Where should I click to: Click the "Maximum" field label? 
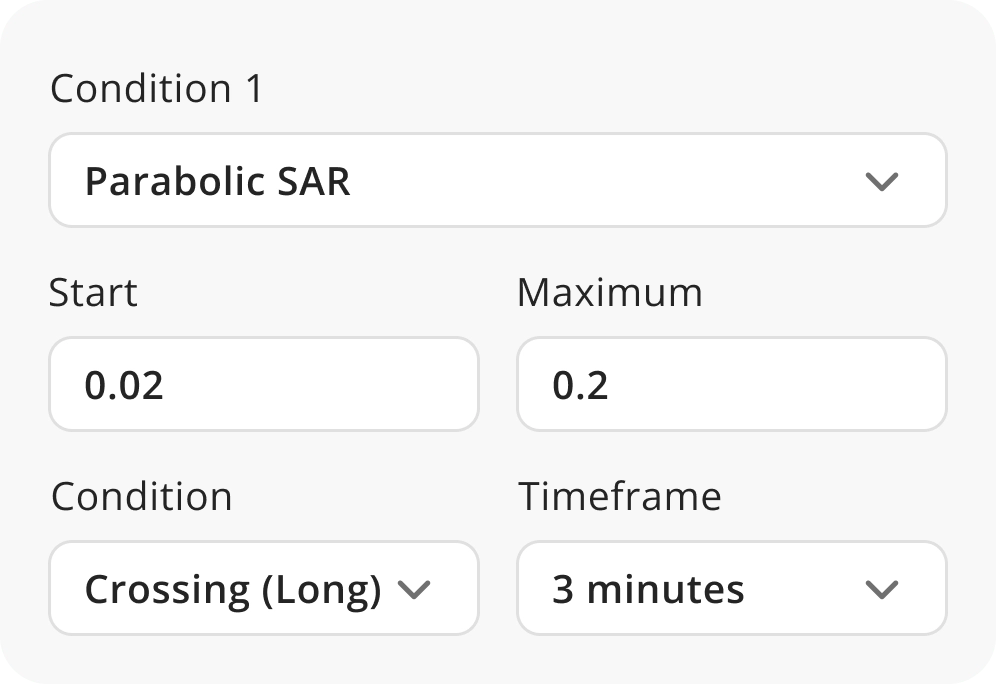pyautogui.click(x=610, y=293)
